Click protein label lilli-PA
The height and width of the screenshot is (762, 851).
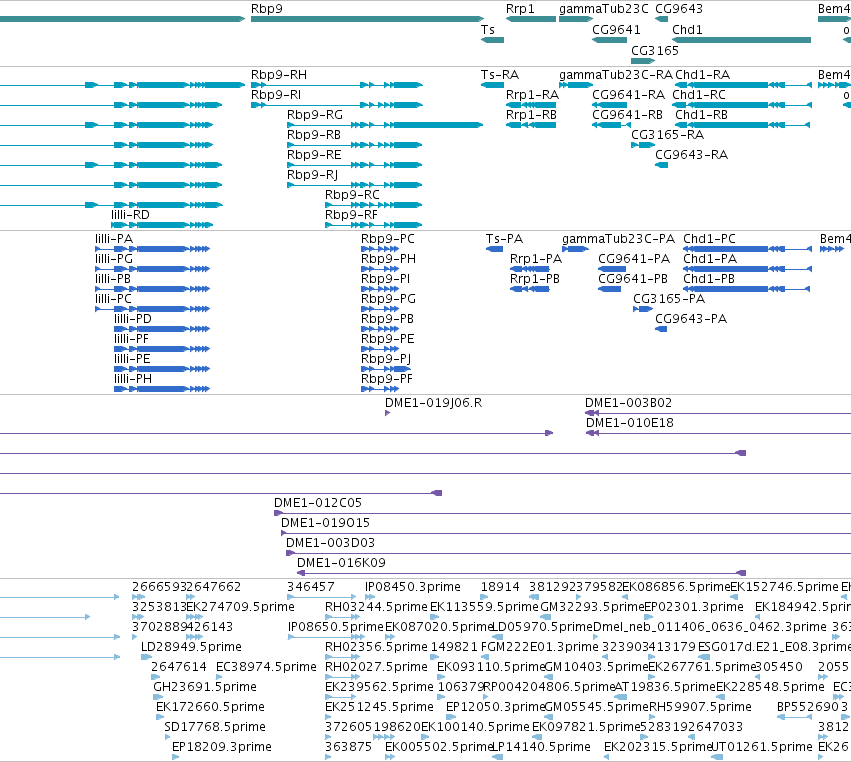click(x=114, y=239)
